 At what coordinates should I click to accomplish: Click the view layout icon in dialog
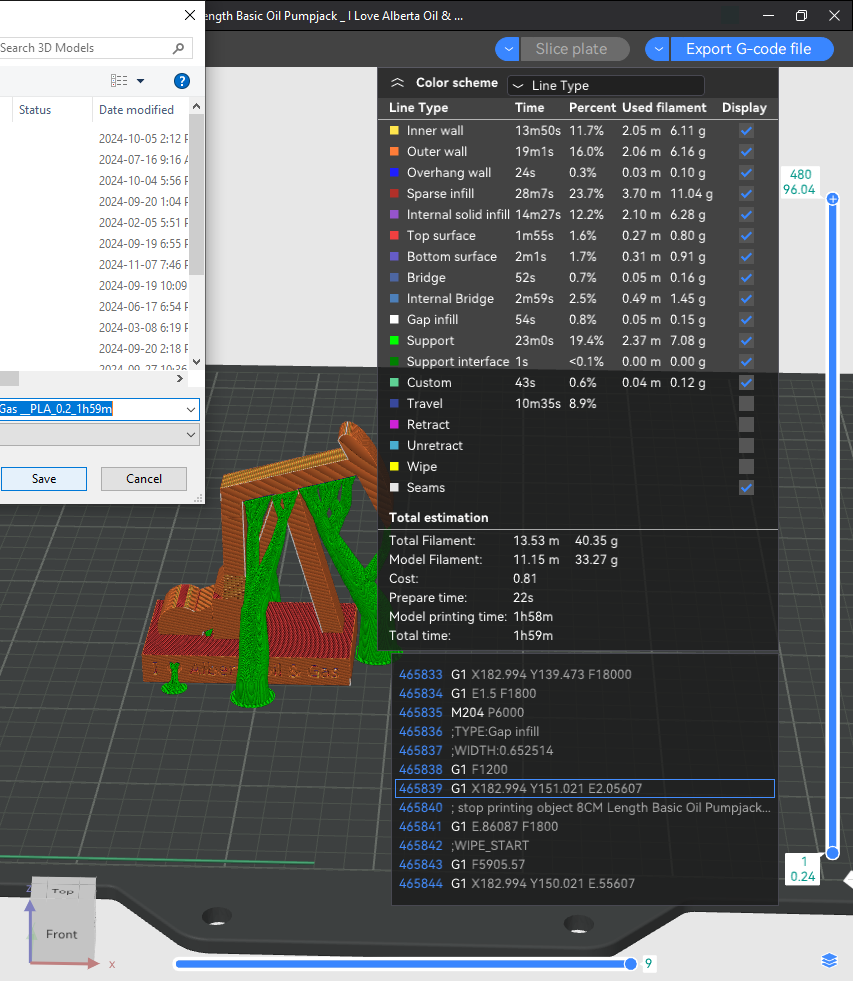[x=119, y=81]
